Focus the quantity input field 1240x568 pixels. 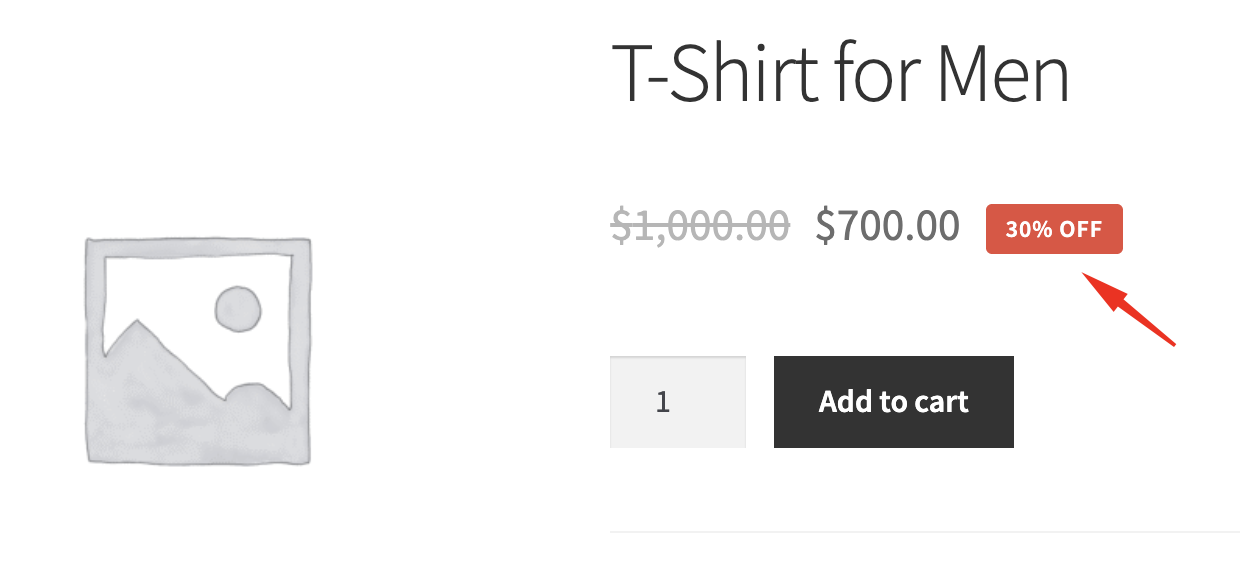coord(678,402)
